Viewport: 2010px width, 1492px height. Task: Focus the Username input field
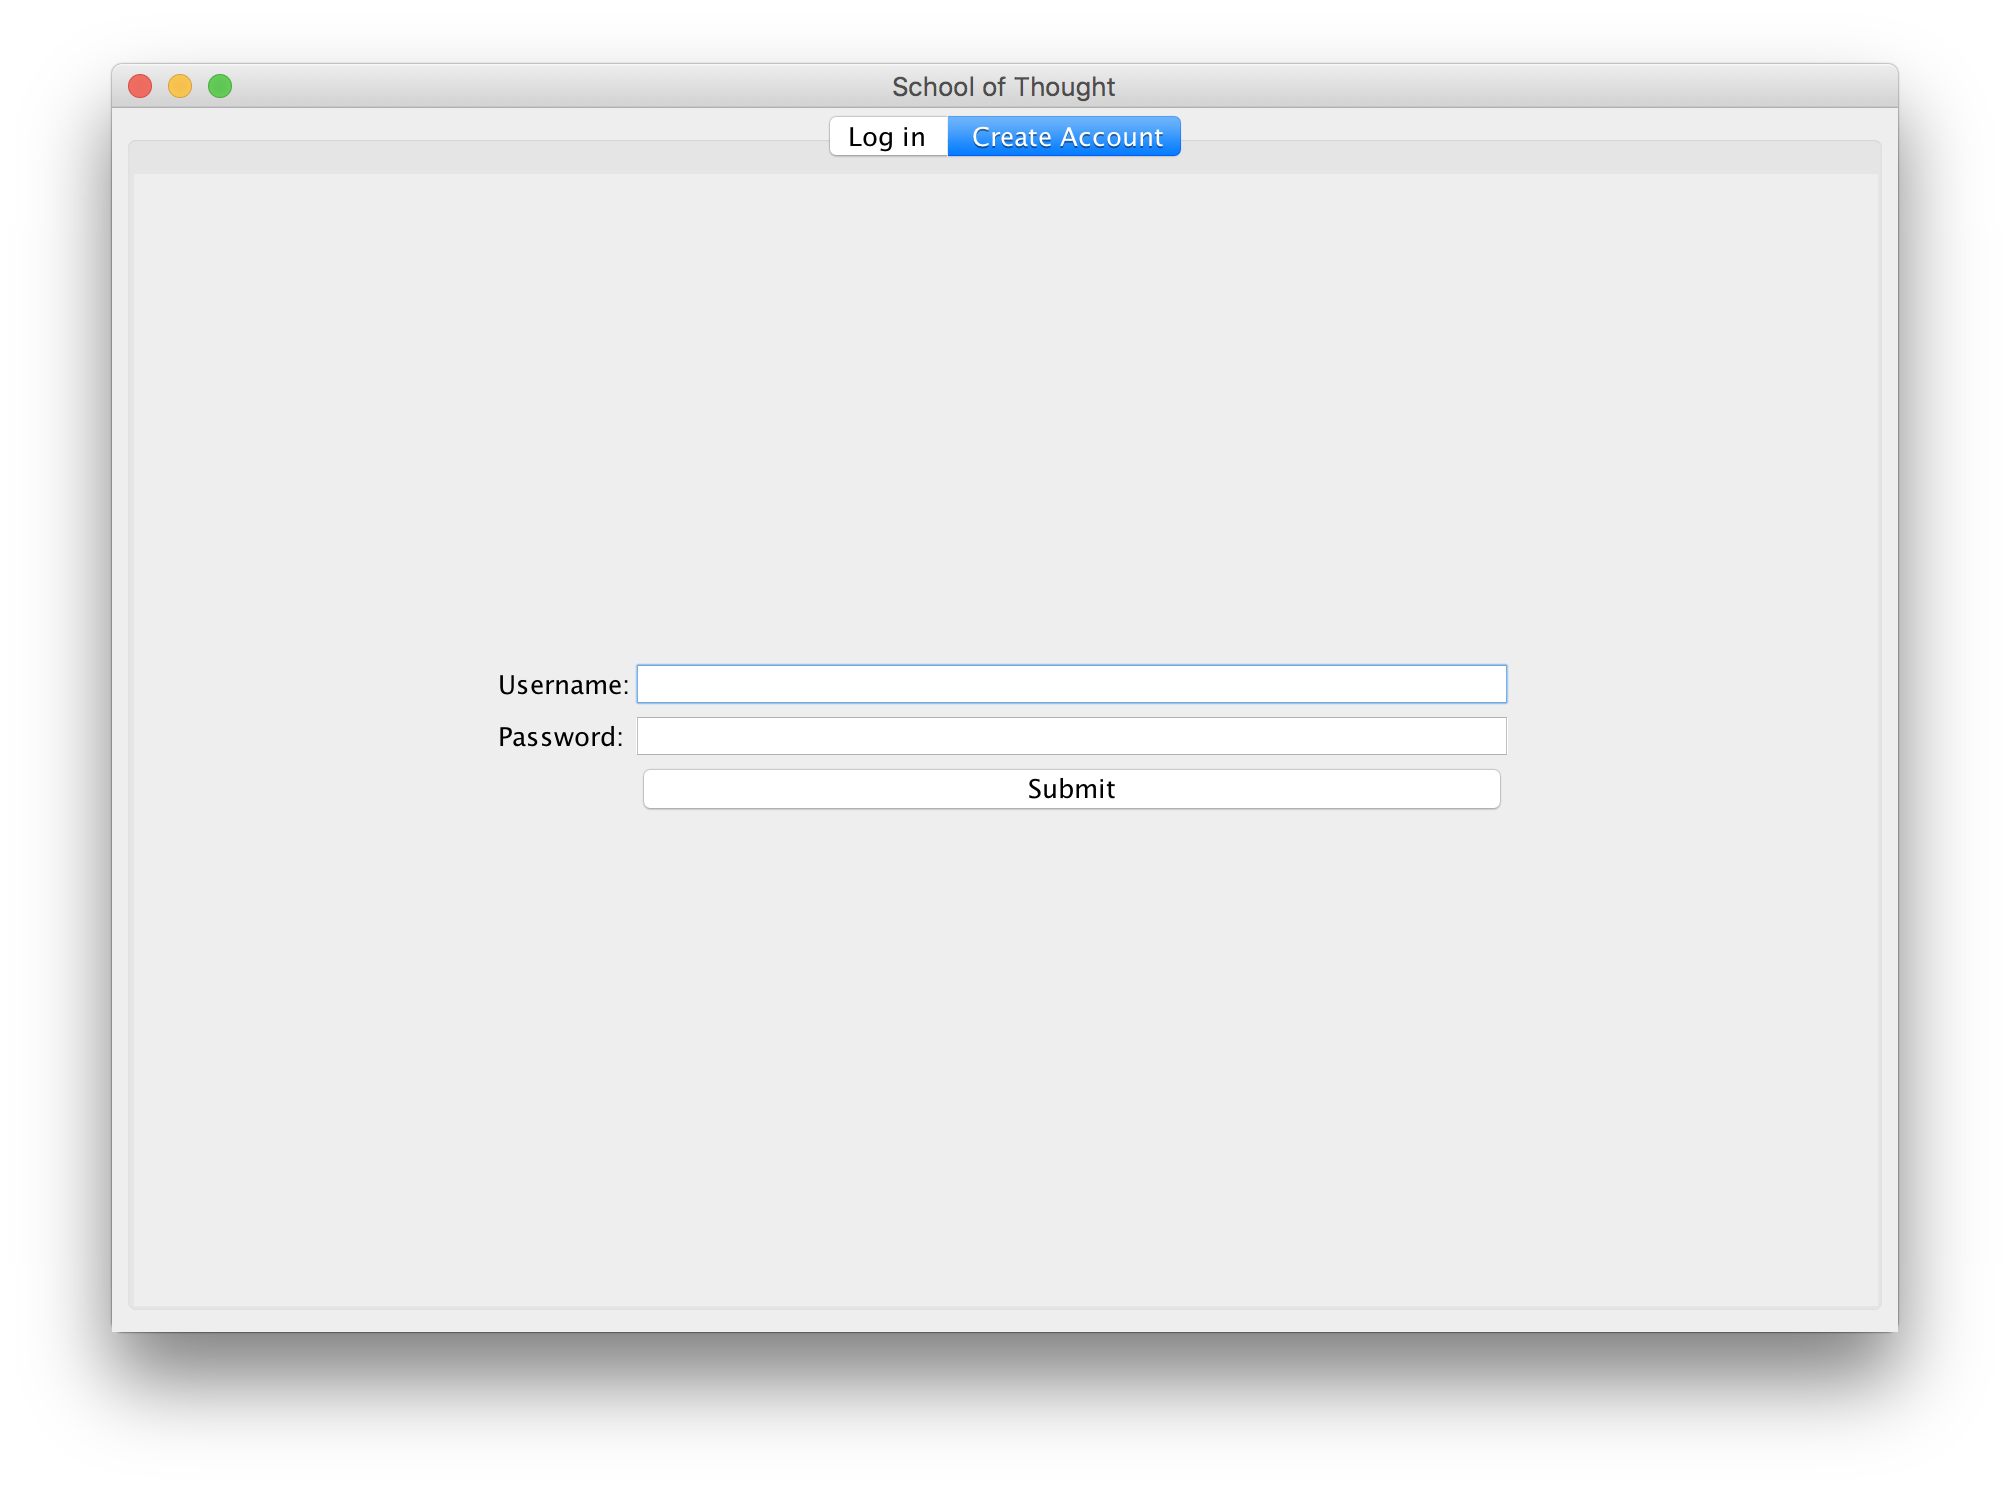tap(1072, 684)
